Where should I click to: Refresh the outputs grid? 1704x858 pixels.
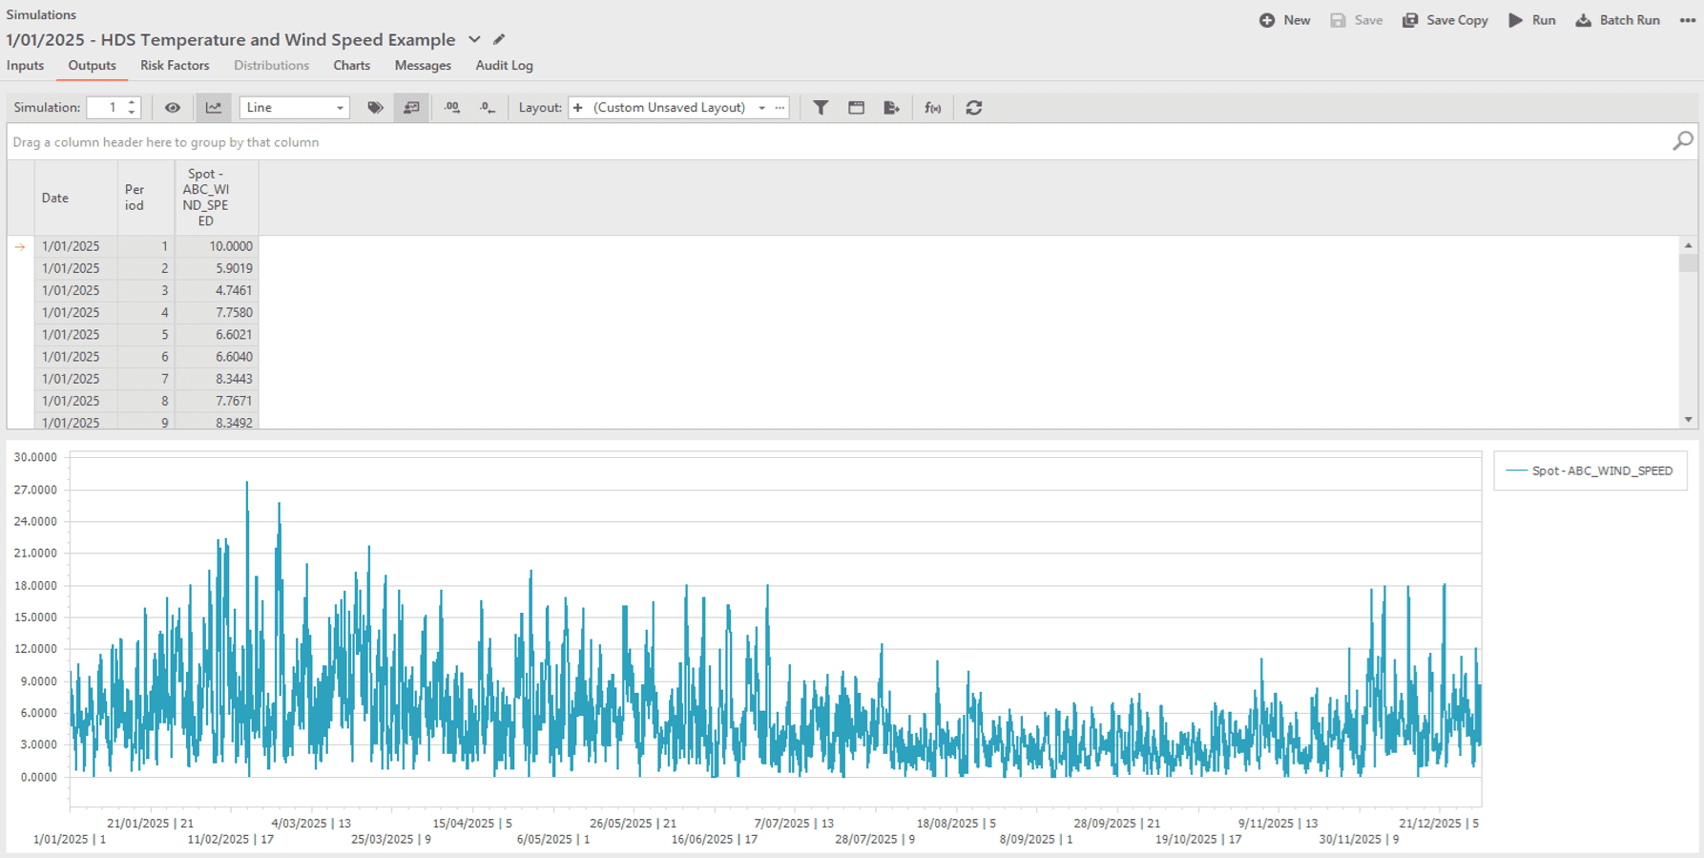tap(973, 108)
